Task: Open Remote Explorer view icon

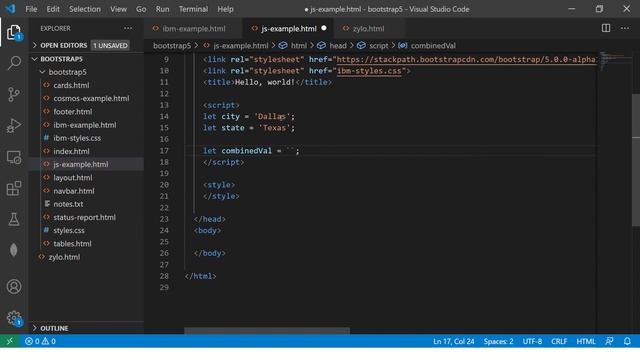Action: [14, 157]
